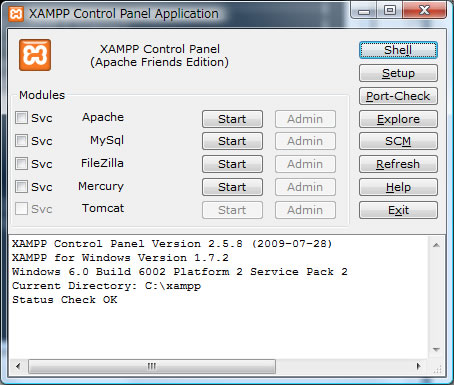Open MySql Admin

305,141
